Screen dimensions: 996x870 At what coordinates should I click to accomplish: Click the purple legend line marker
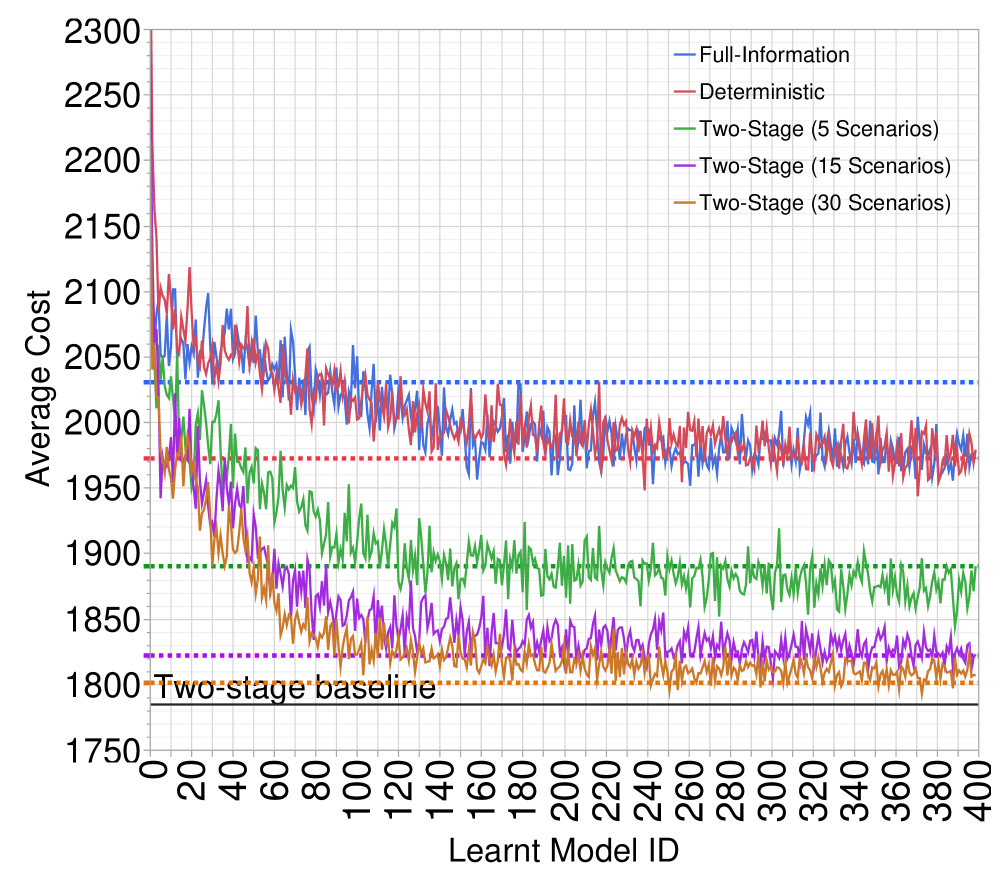click(685, 166)
